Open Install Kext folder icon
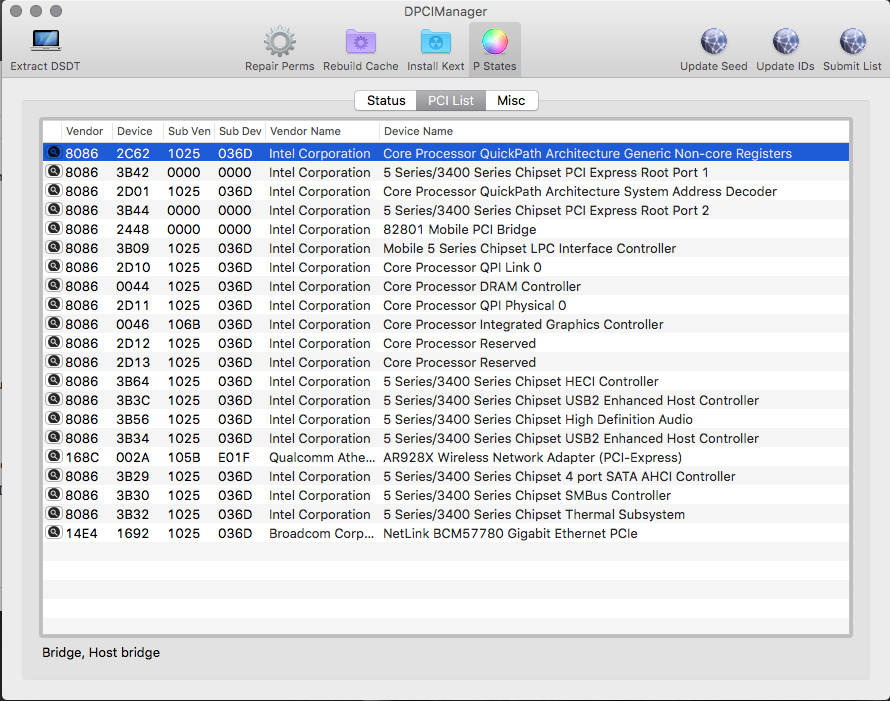Image resolution: width=890 pixels, height=701 pixels. coord(435,41)
